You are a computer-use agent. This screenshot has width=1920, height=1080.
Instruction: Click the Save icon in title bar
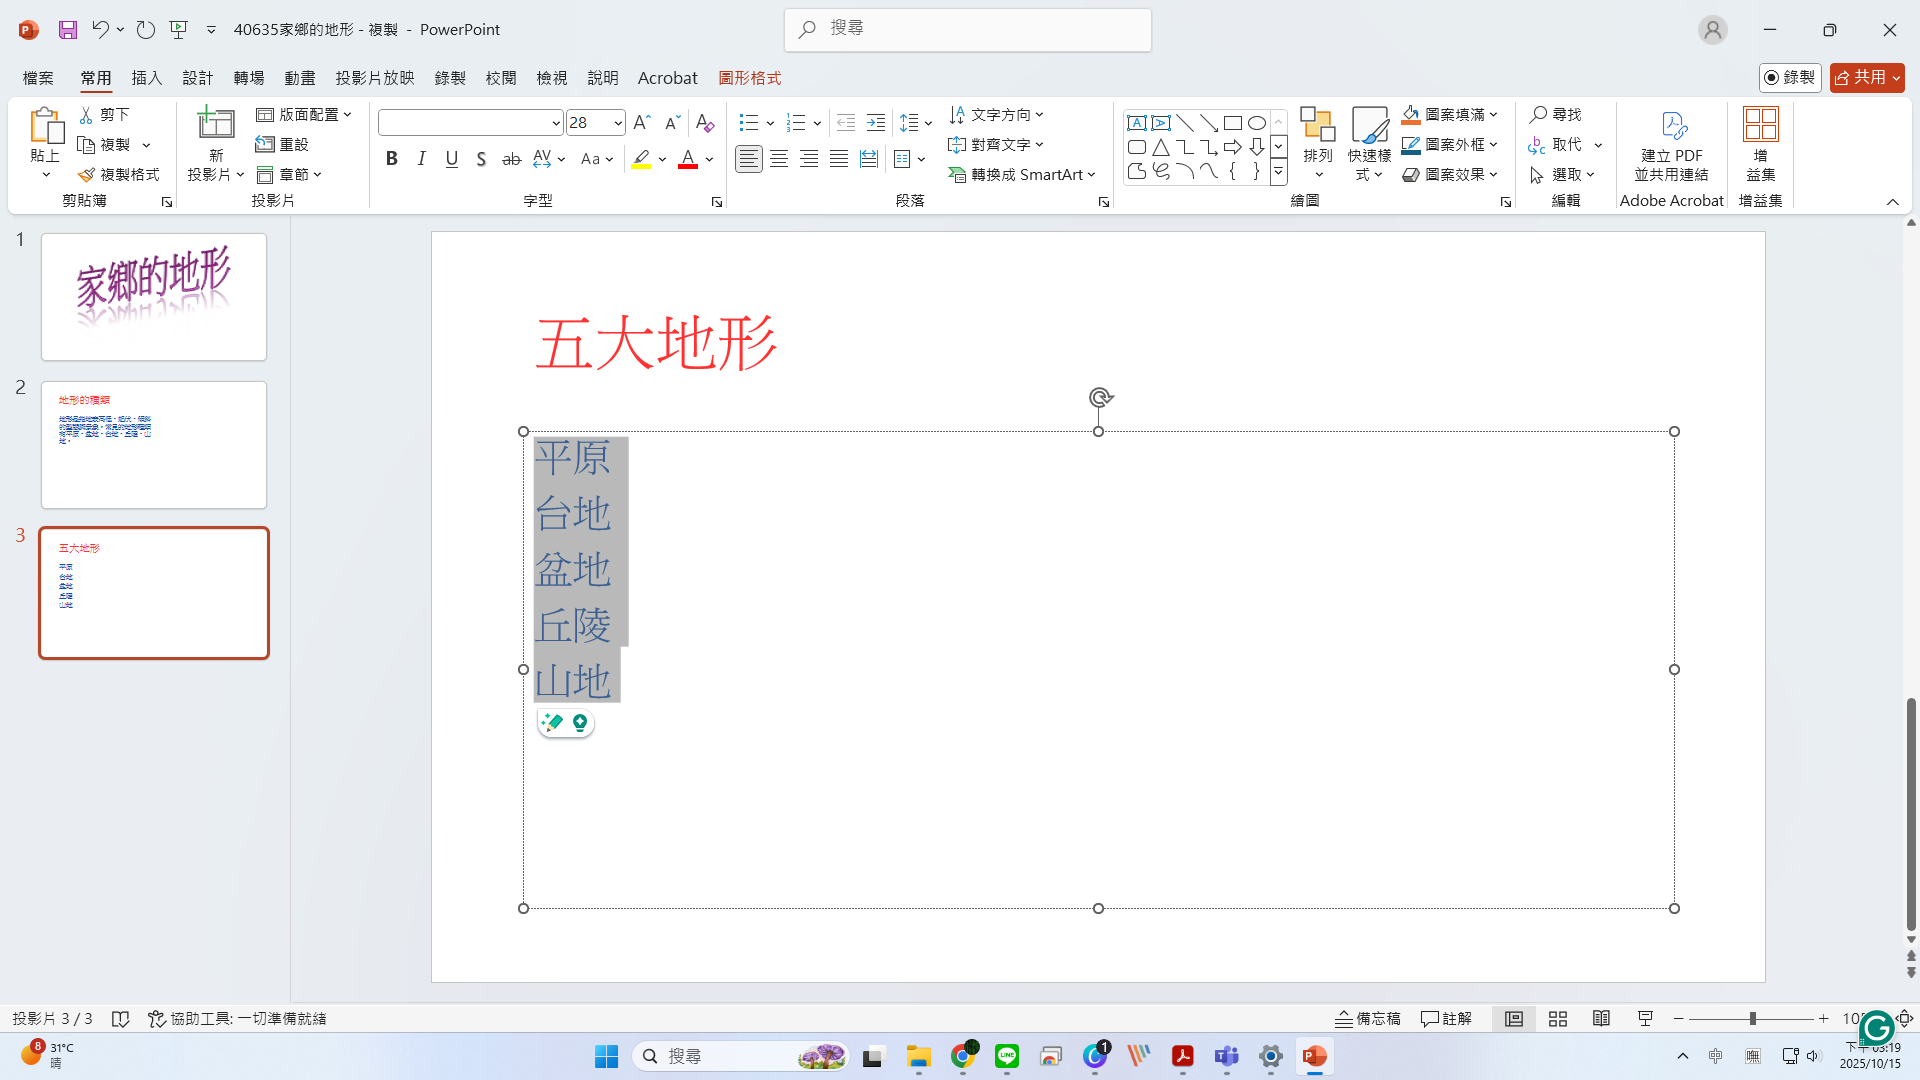pyautogui.click(x=68, y=30)
